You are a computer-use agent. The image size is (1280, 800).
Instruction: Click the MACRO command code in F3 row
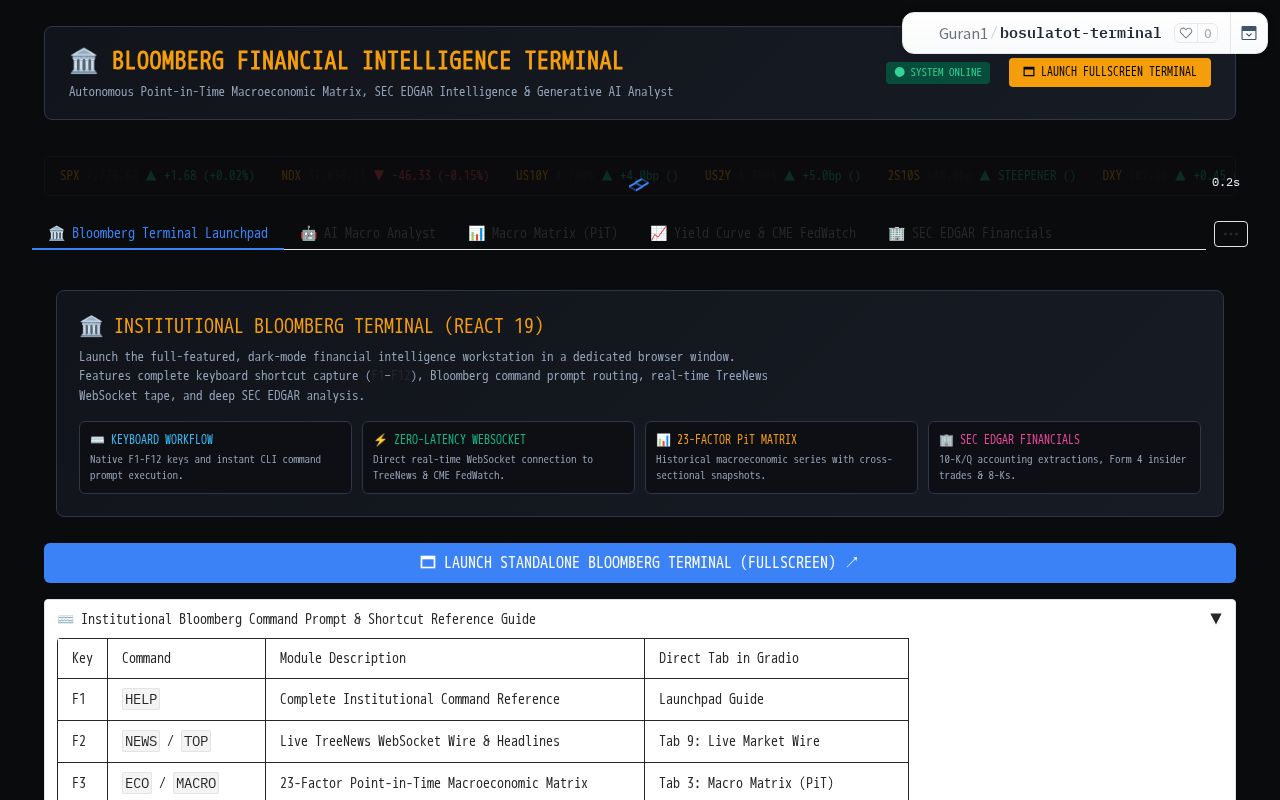[x=196, y=783]
